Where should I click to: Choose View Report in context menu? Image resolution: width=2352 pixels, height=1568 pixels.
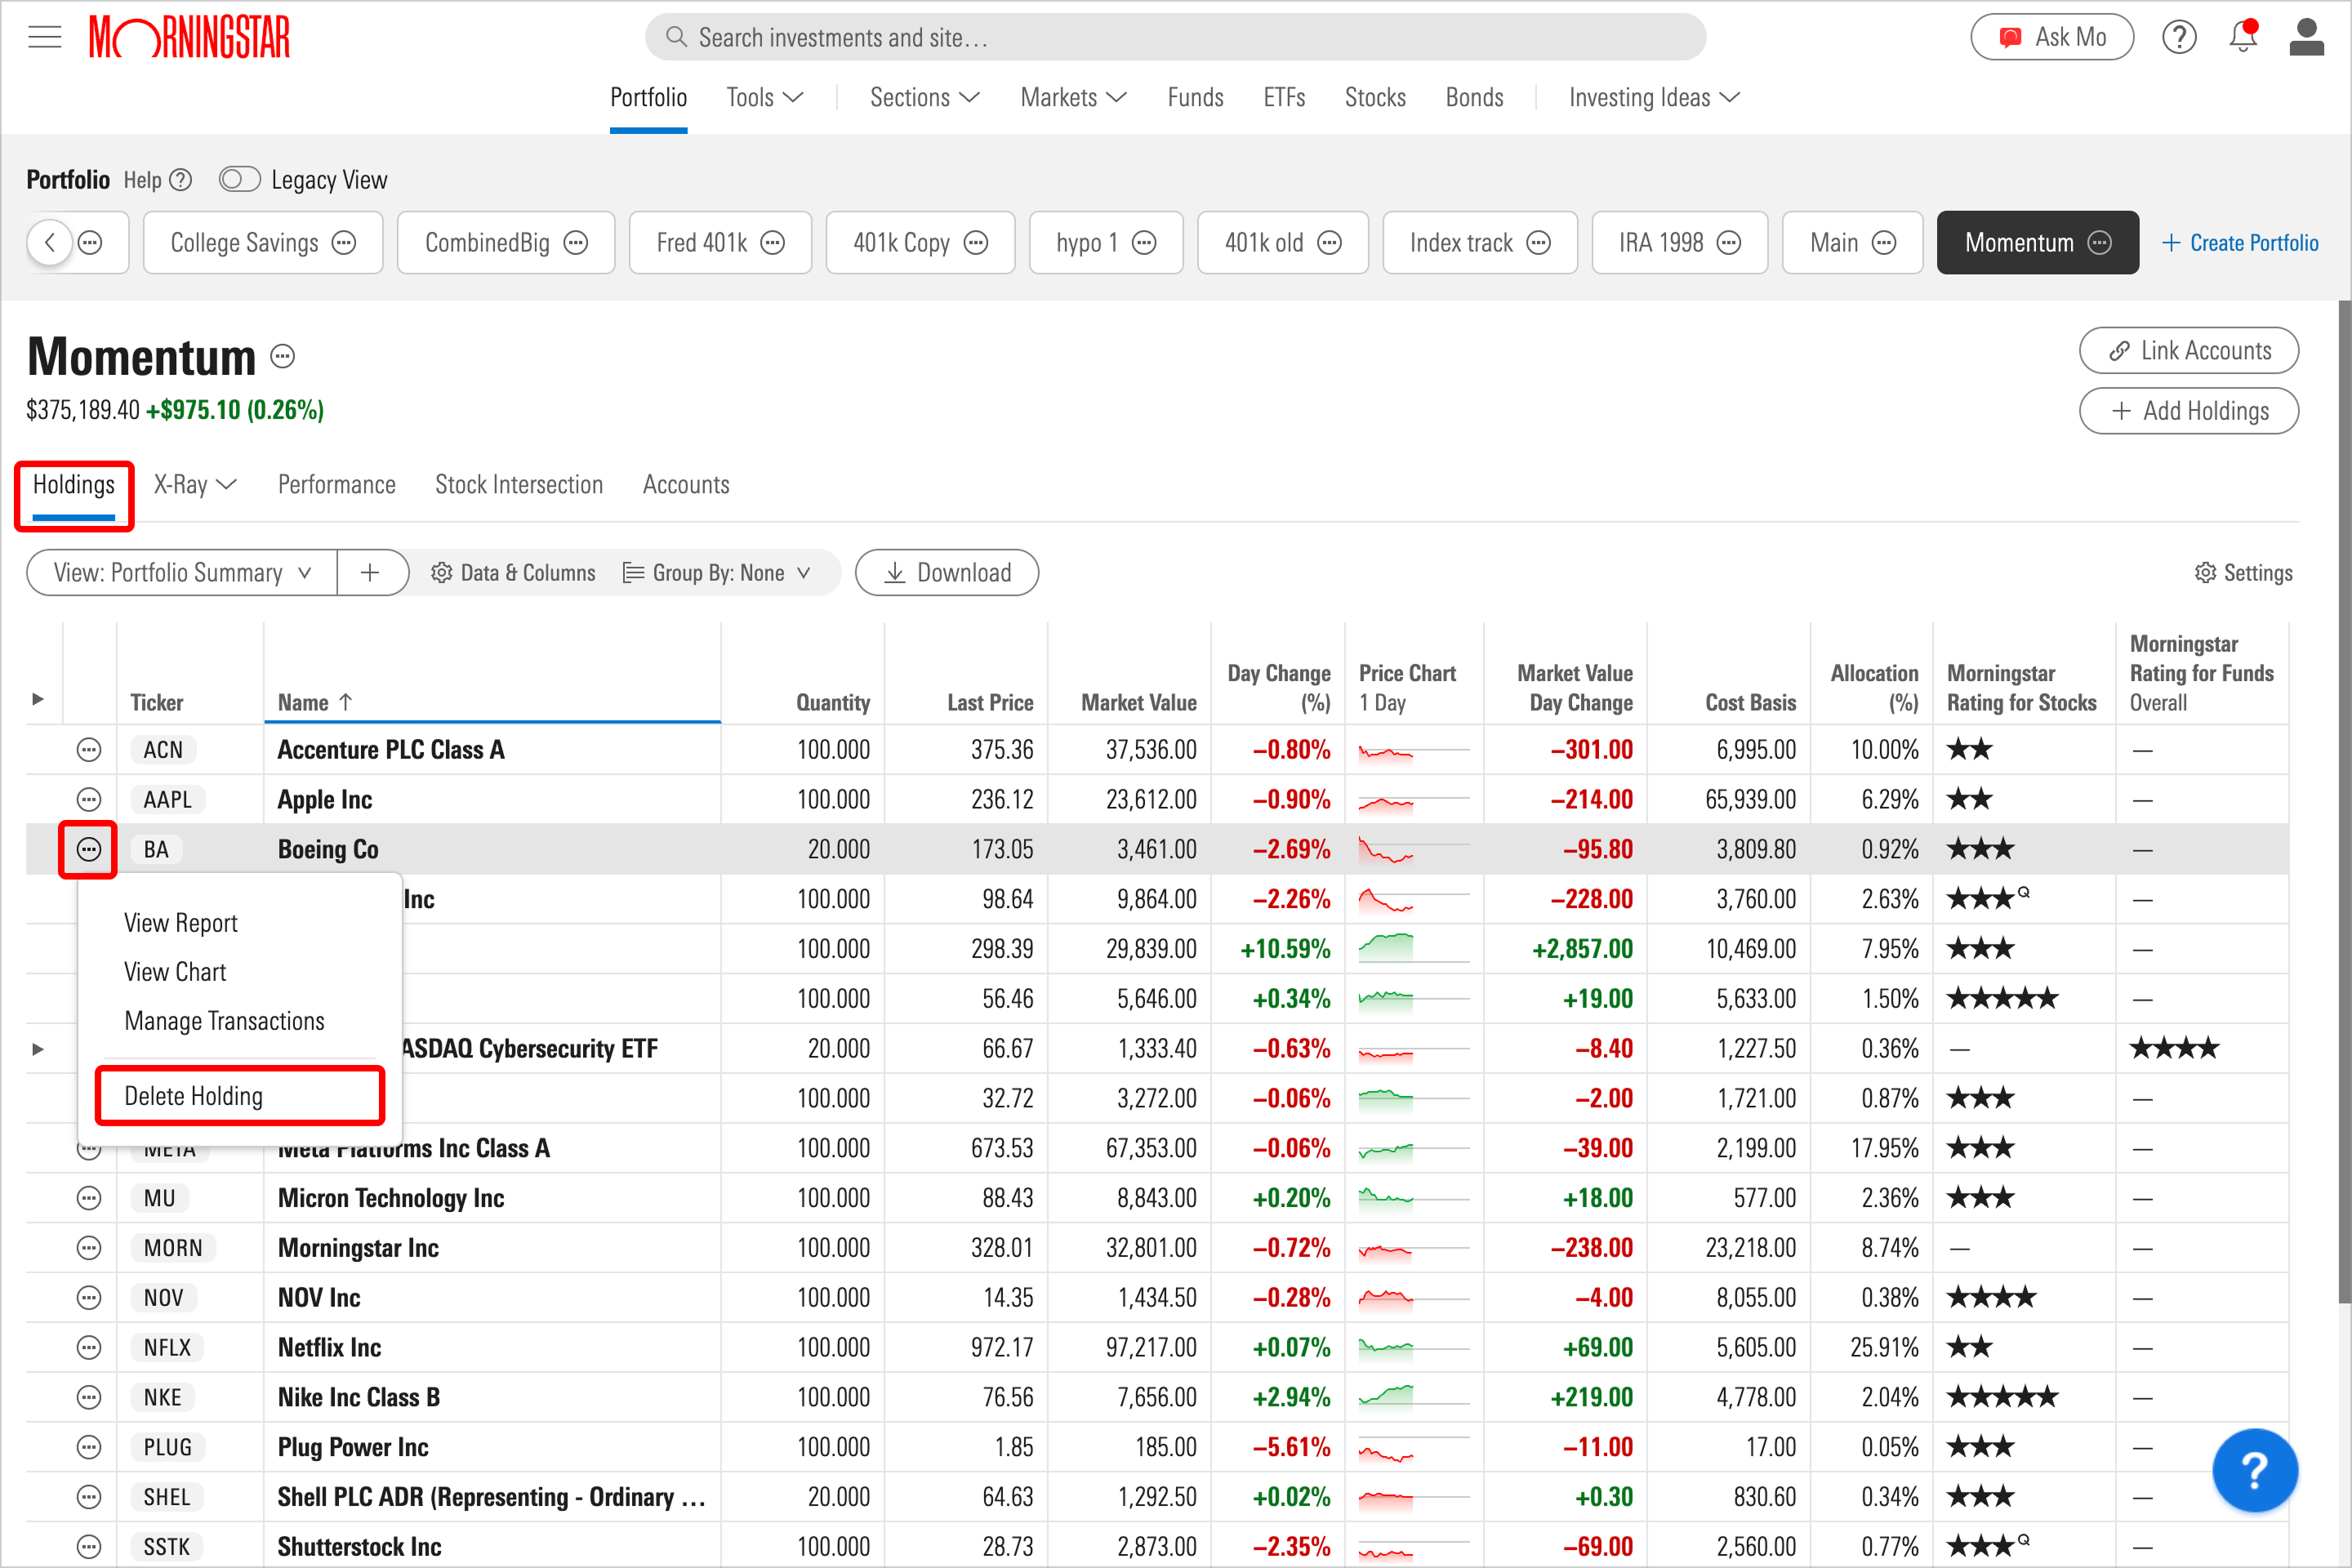pos(181,923)
